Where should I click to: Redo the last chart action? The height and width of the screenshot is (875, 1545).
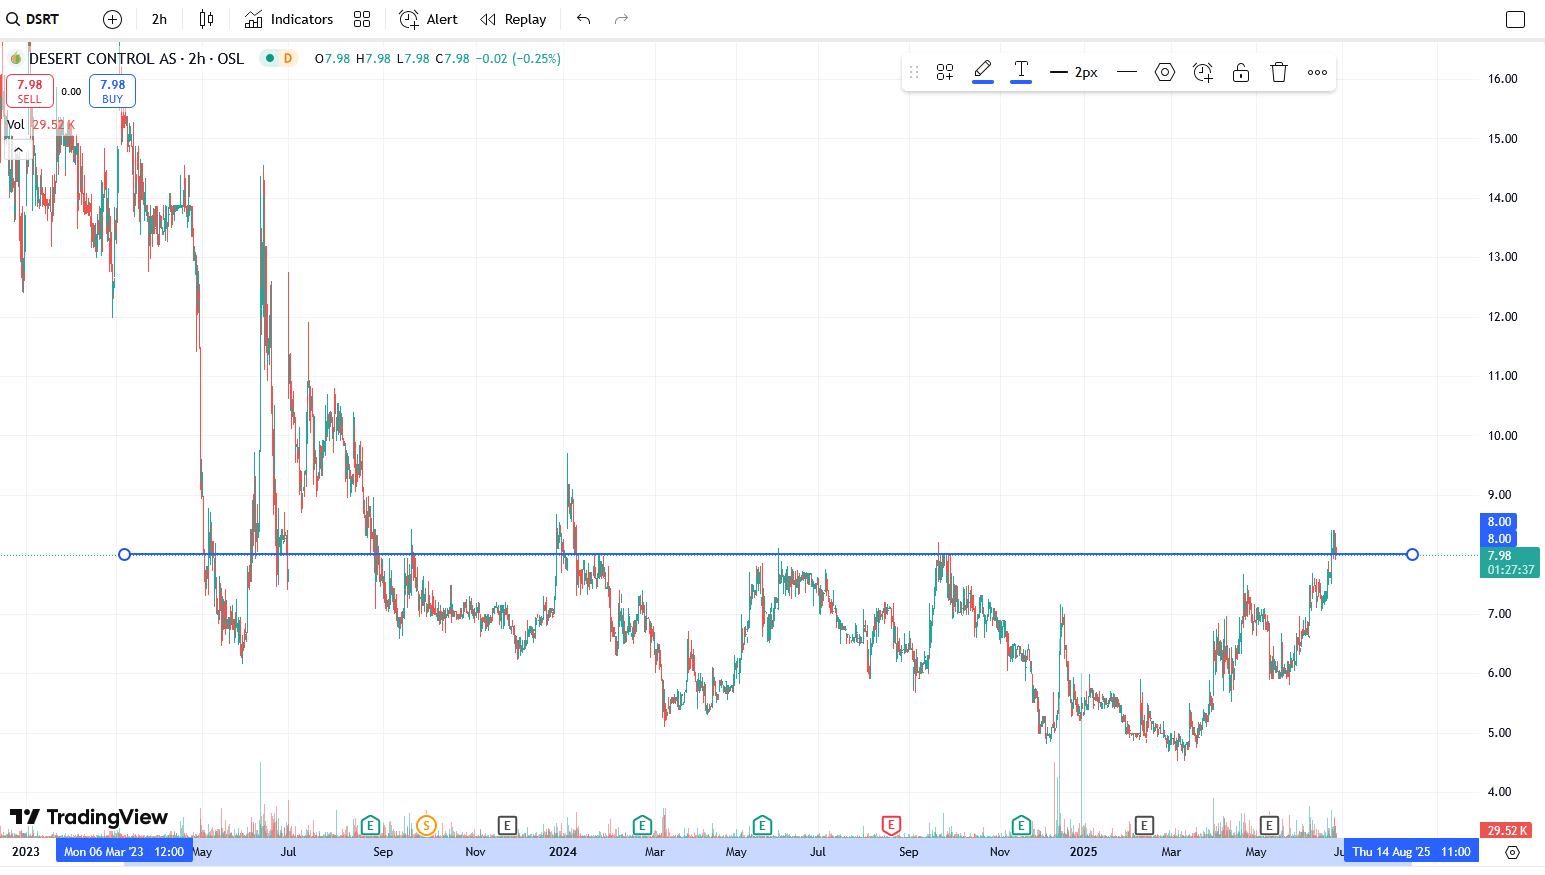tap(621, 19)
